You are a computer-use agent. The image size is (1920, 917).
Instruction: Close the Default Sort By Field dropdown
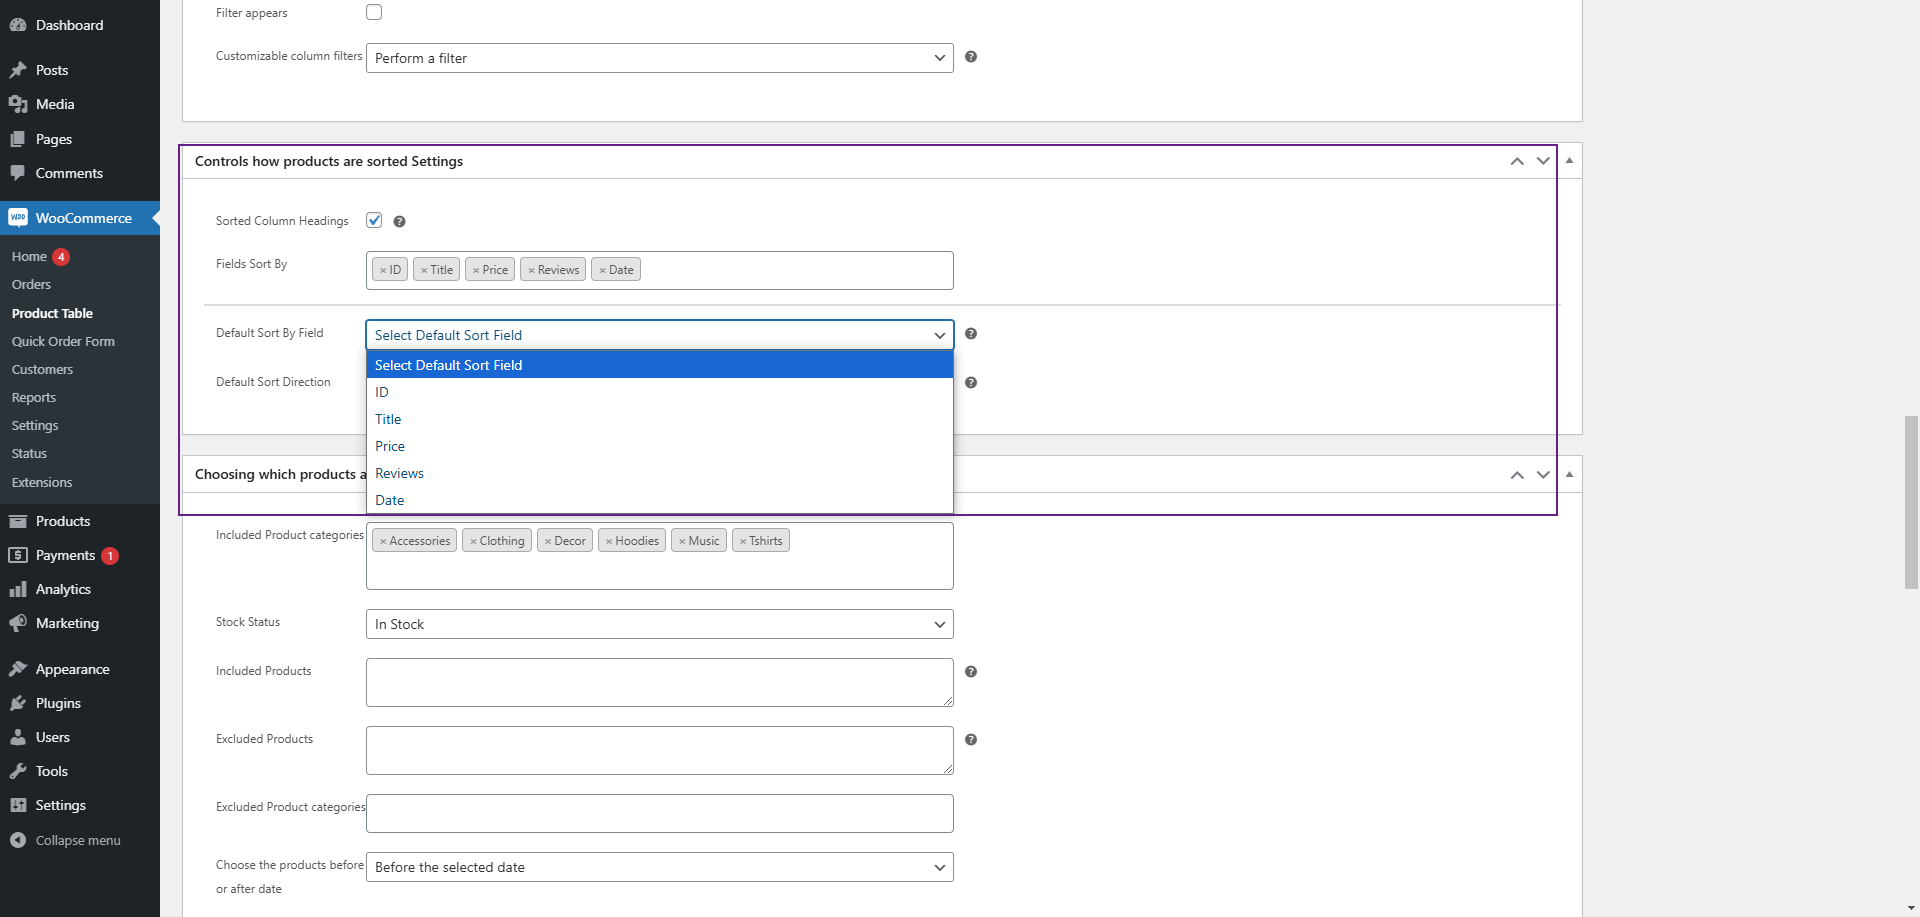[x=659, y=335]
